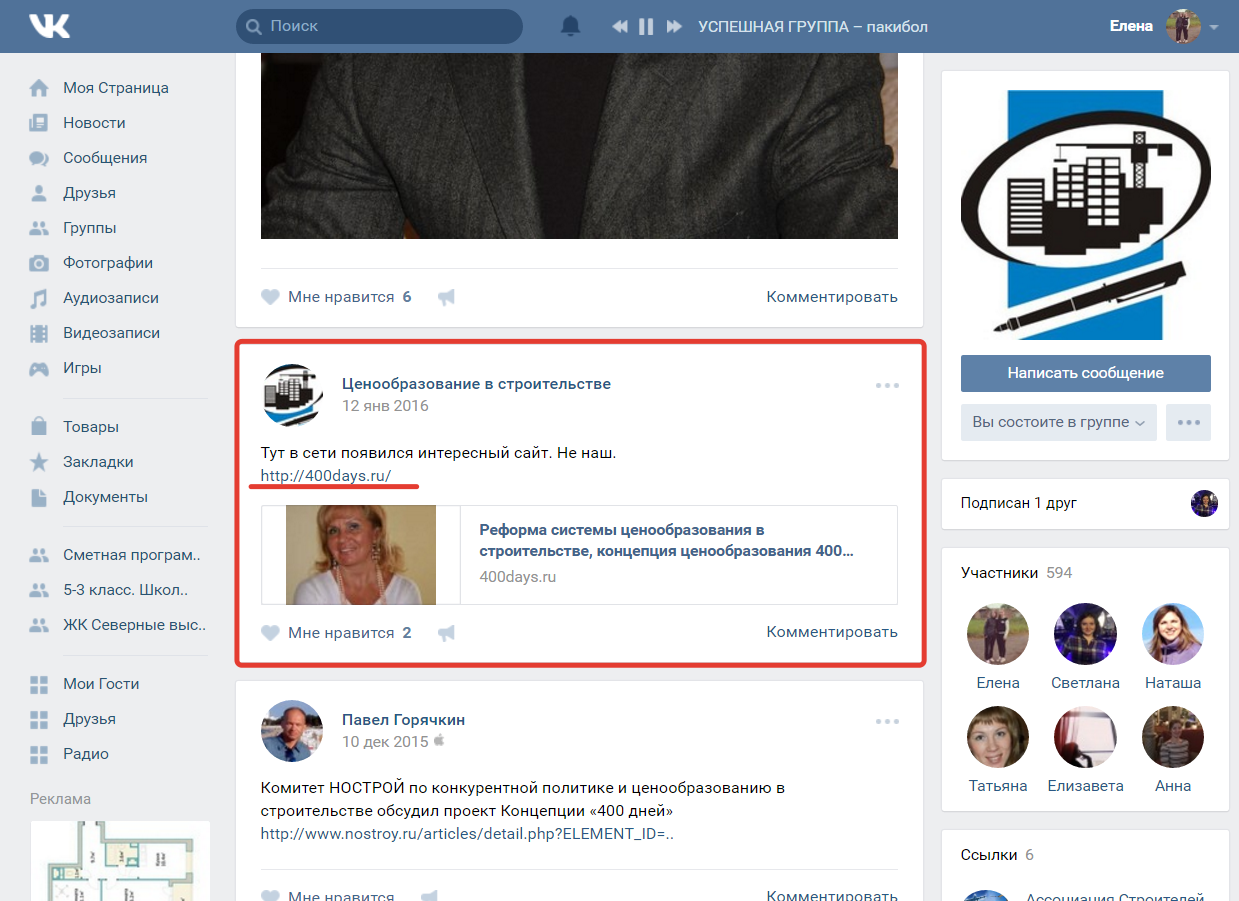
Task: Like the 400days.ru post with 2 likes
Action: point(336,633)
